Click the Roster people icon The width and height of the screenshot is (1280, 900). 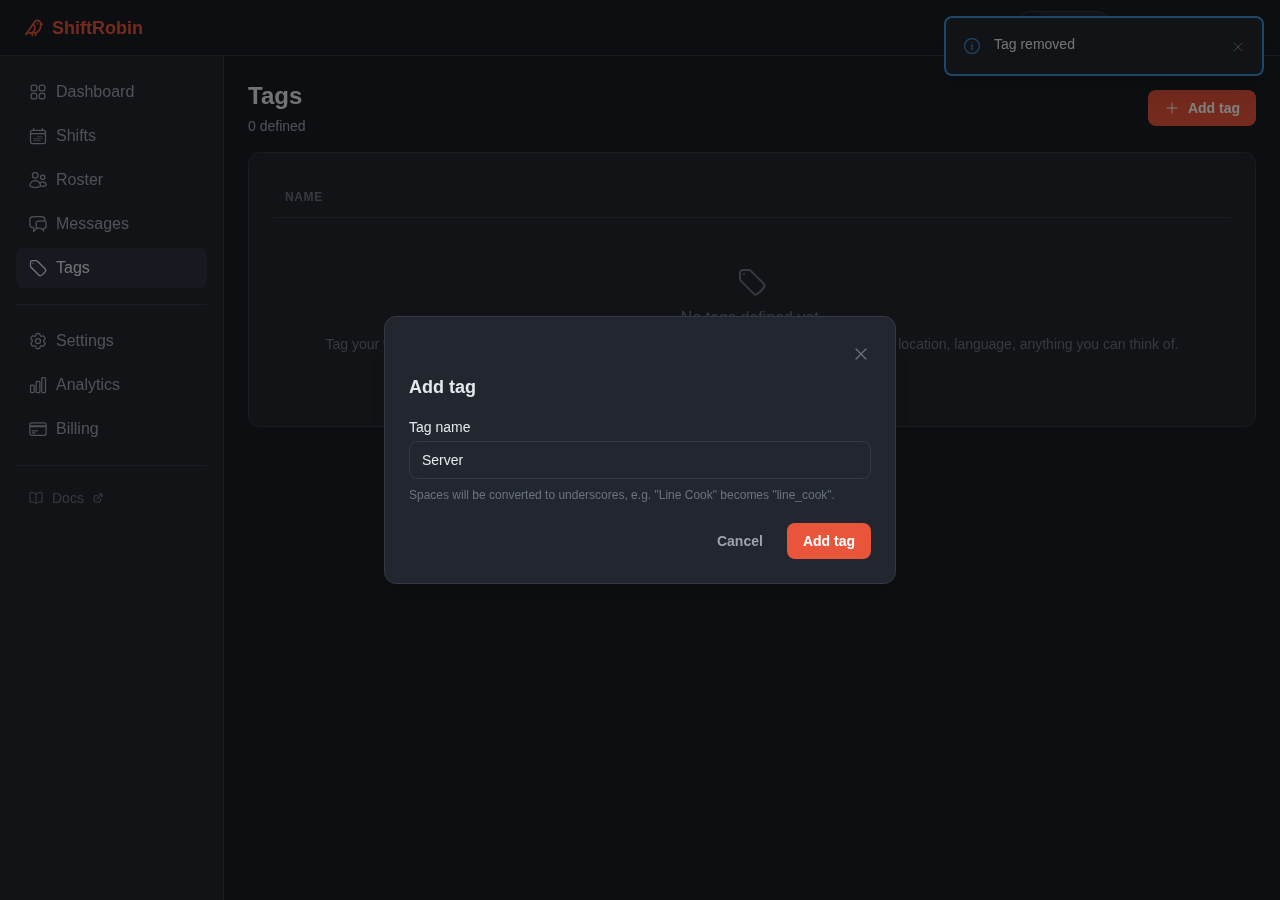point(38,180)
